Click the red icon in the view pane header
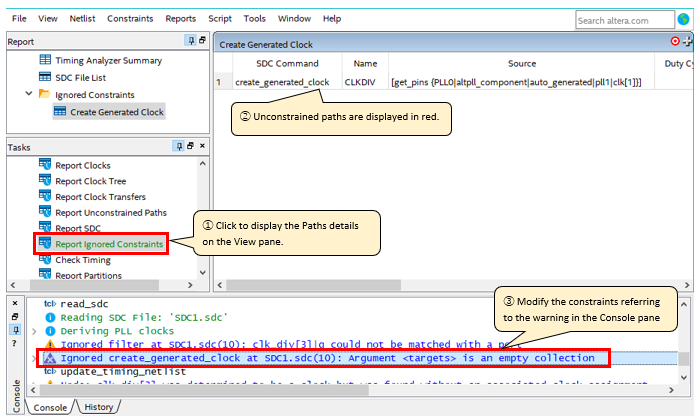 [675, 42]
